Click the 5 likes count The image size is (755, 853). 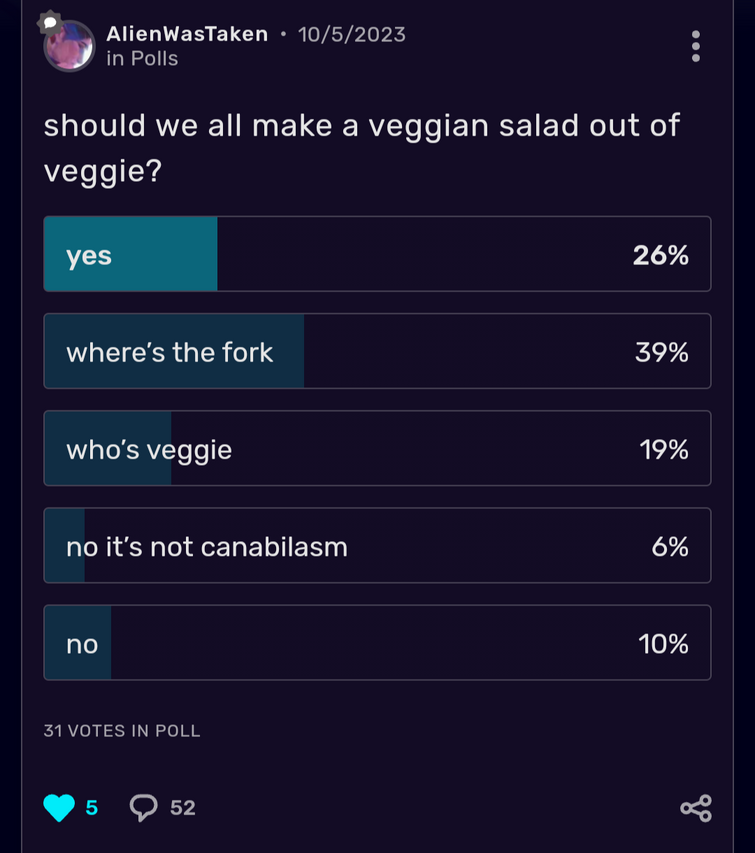click(91, 807)
